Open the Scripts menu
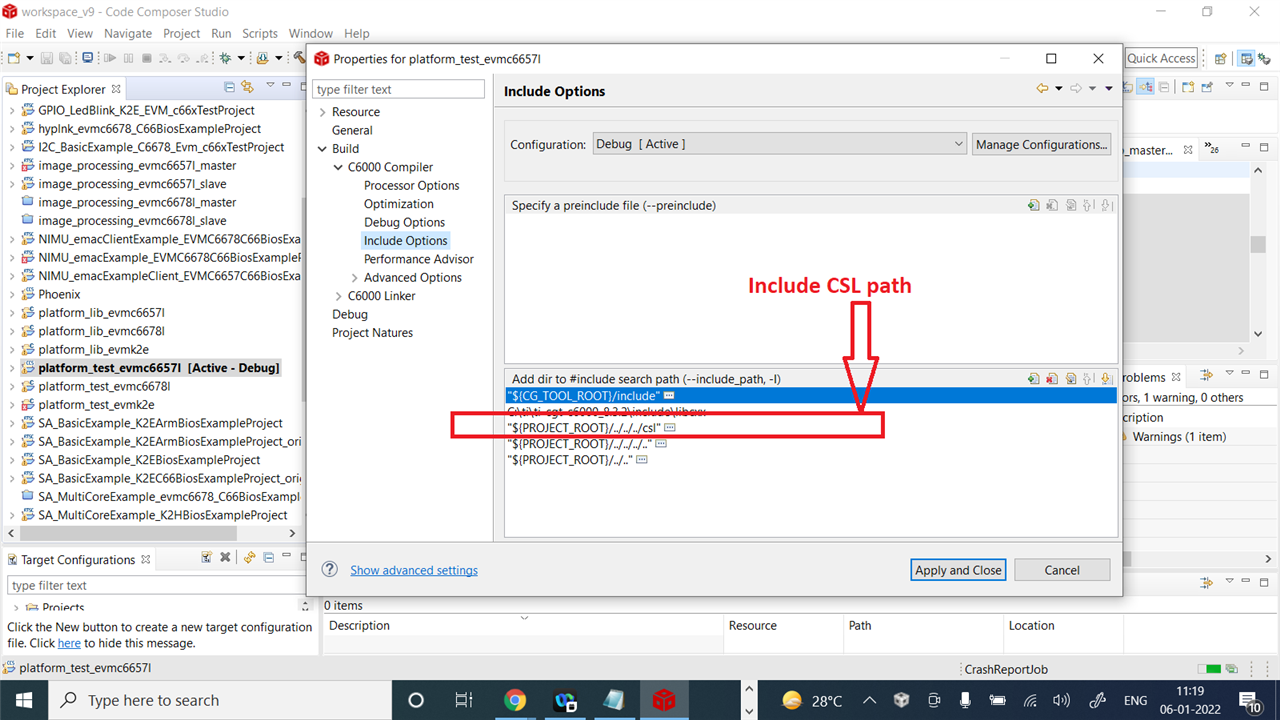The width and height of the screenshot is (1280, 720). coord(260,33)
